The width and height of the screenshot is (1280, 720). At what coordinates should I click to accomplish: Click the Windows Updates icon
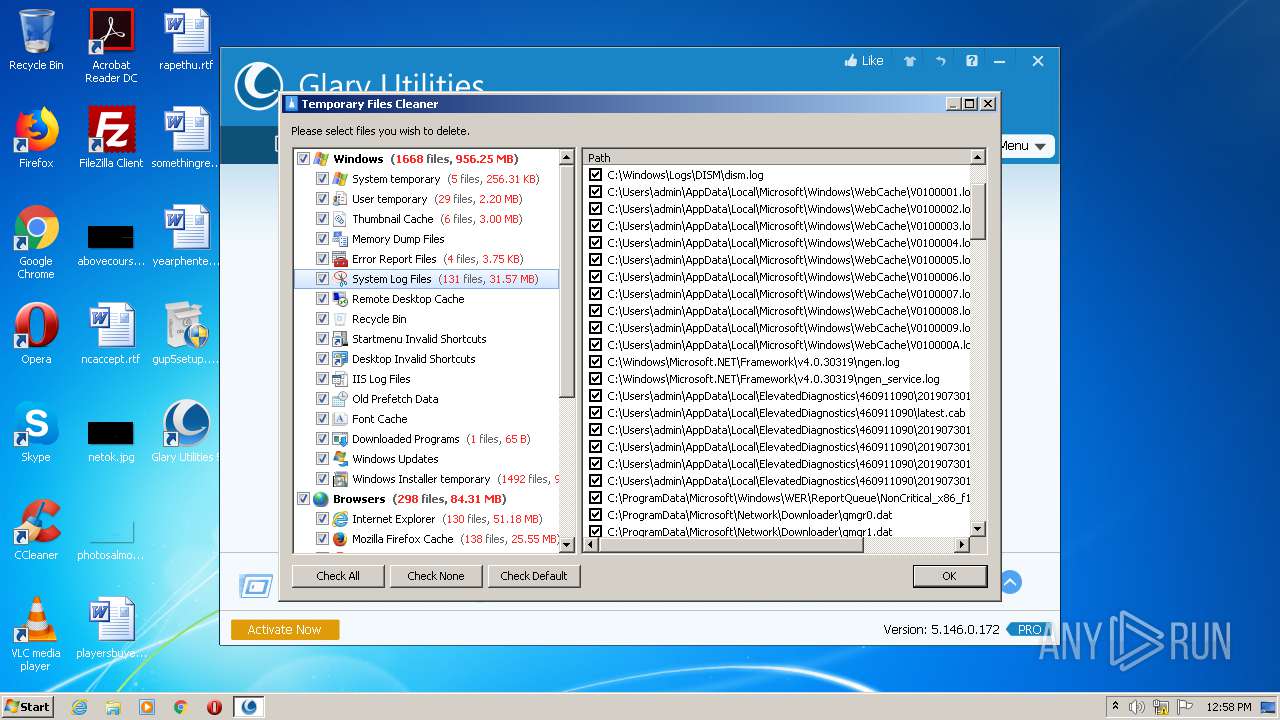[x=340, y=459]
